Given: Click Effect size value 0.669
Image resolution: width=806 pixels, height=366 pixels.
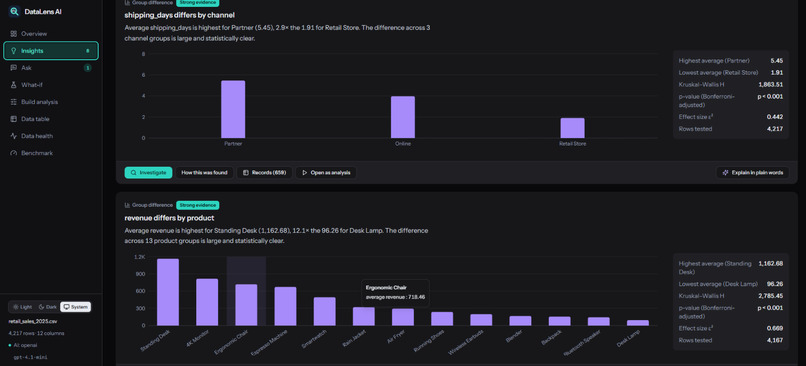Looking at the screenshot, I should (x=775, y=328).
